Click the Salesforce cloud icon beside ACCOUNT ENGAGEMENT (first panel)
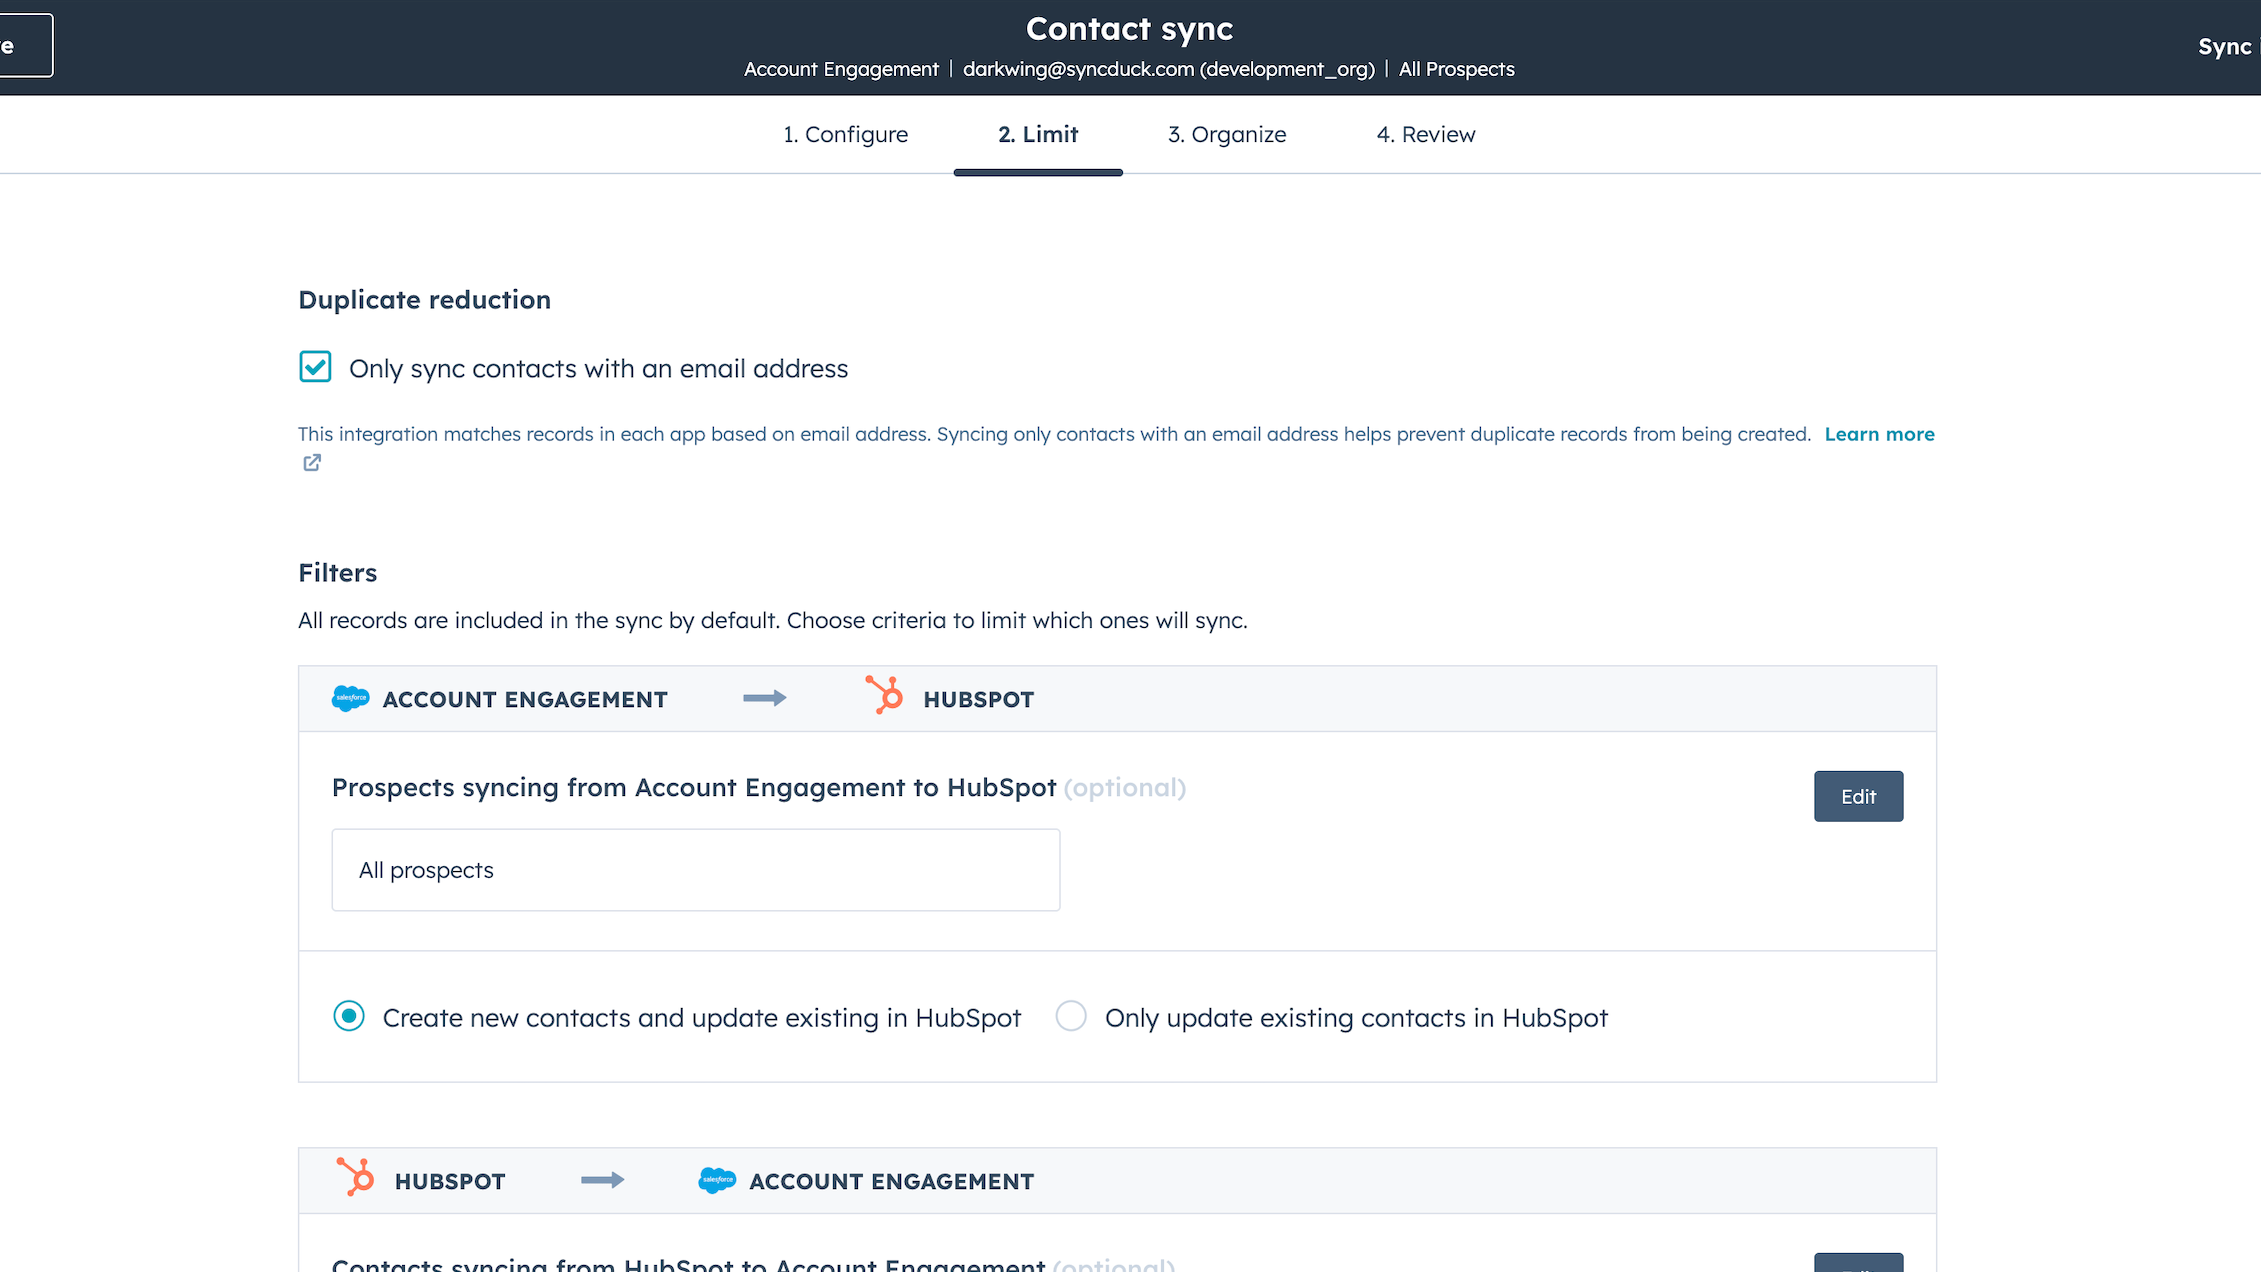 (x=350, y=699)
